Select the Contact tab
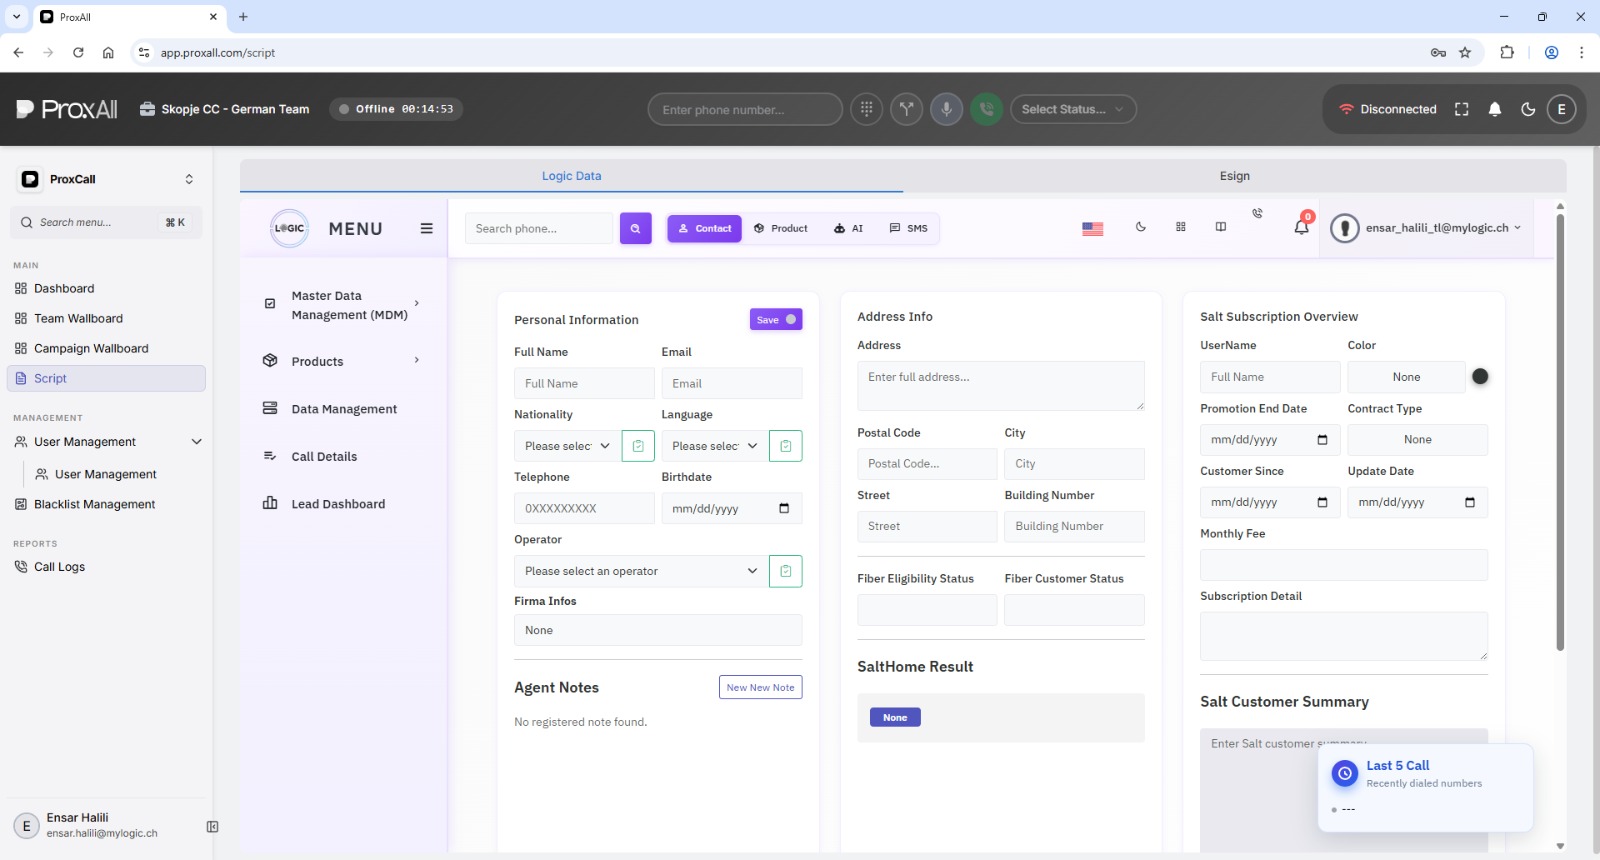The height and width of the screenshot is (860, 1600). 705,228
